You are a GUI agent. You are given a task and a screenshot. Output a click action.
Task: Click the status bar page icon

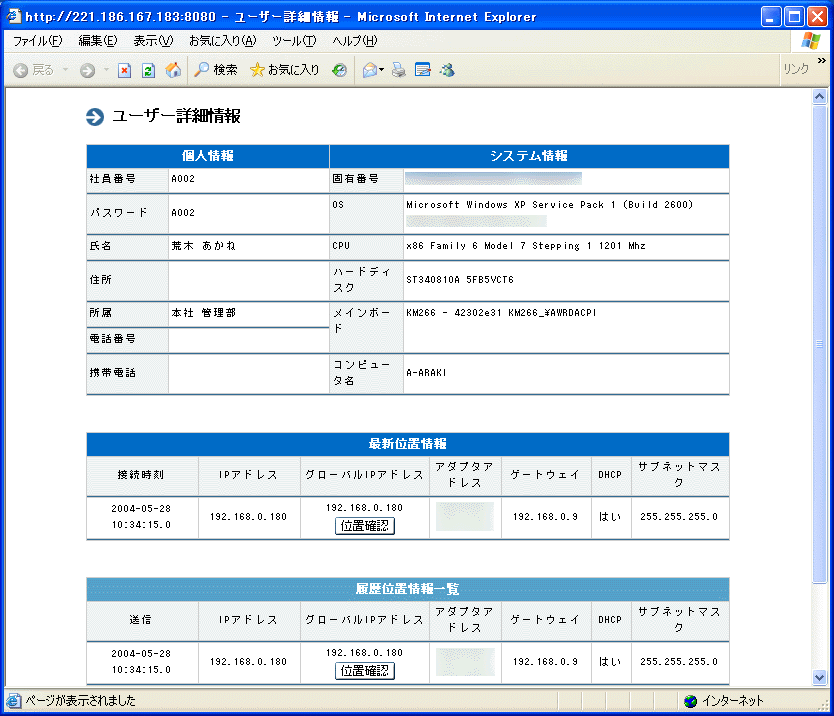point(14,701)
